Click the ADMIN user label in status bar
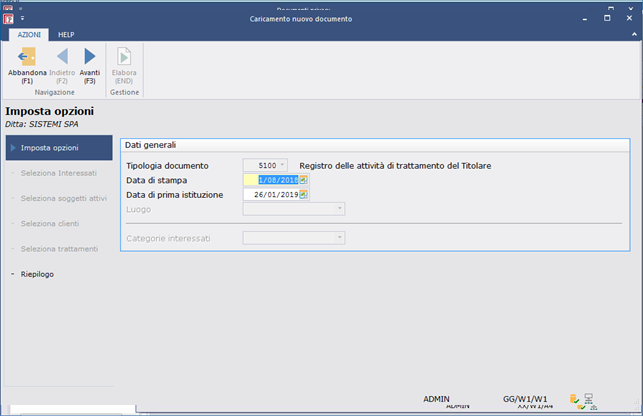The image size is (643, 416). point(436,399)
